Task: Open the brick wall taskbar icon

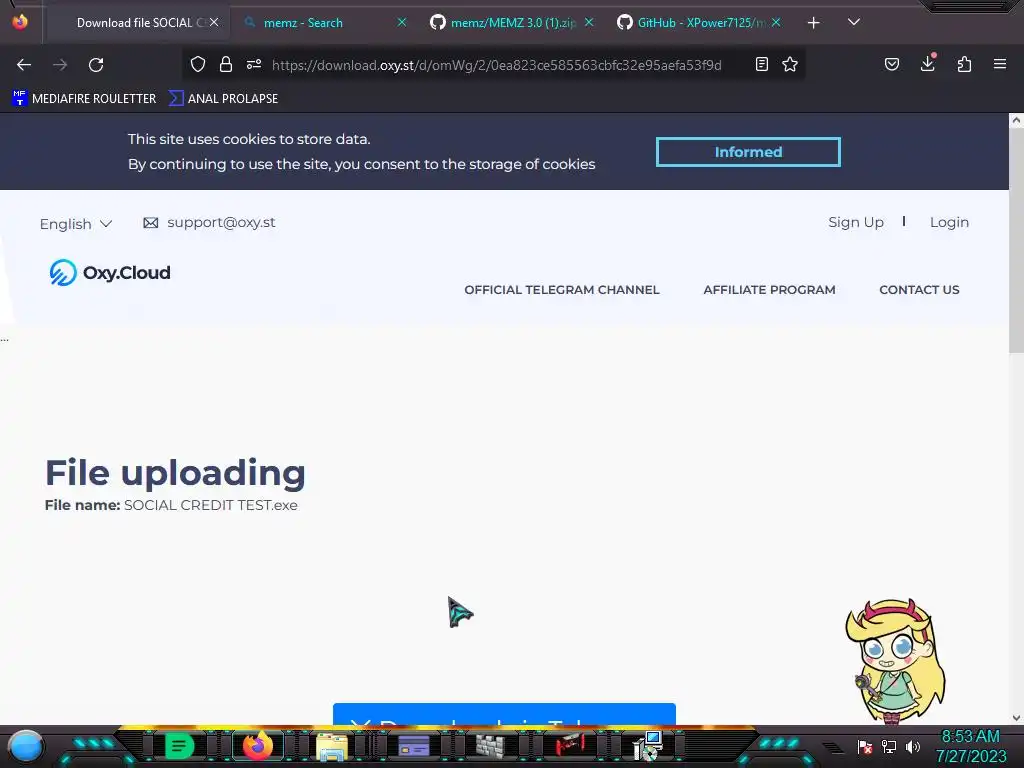Action: pyautogui.click(x=490, y=746)
